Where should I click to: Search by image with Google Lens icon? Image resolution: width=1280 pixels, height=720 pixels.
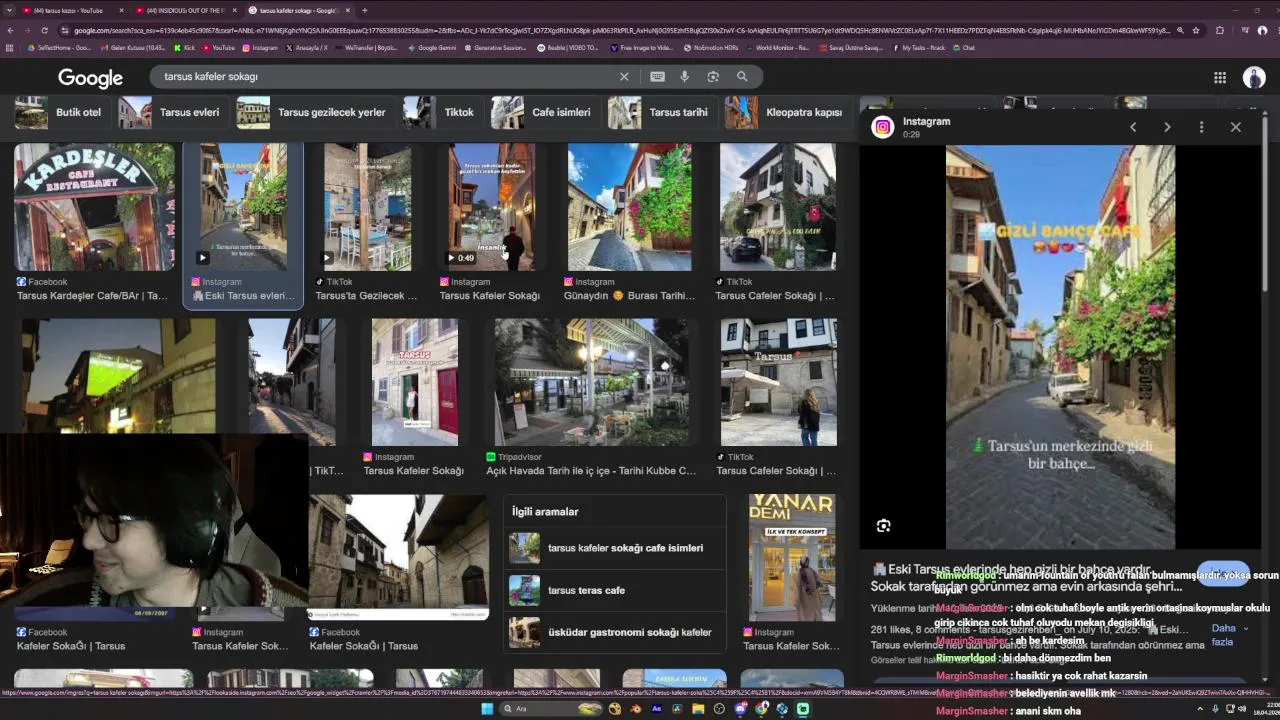click(x=713, y=77)
